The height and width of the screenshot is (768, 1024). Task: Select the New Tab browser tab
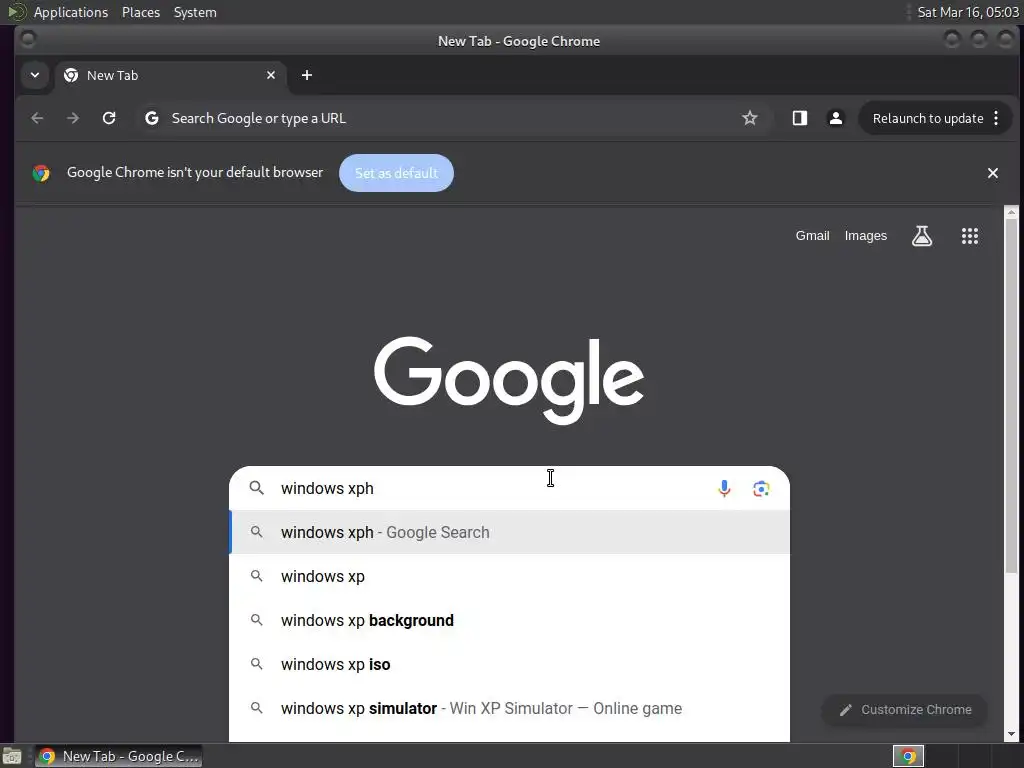170,75
